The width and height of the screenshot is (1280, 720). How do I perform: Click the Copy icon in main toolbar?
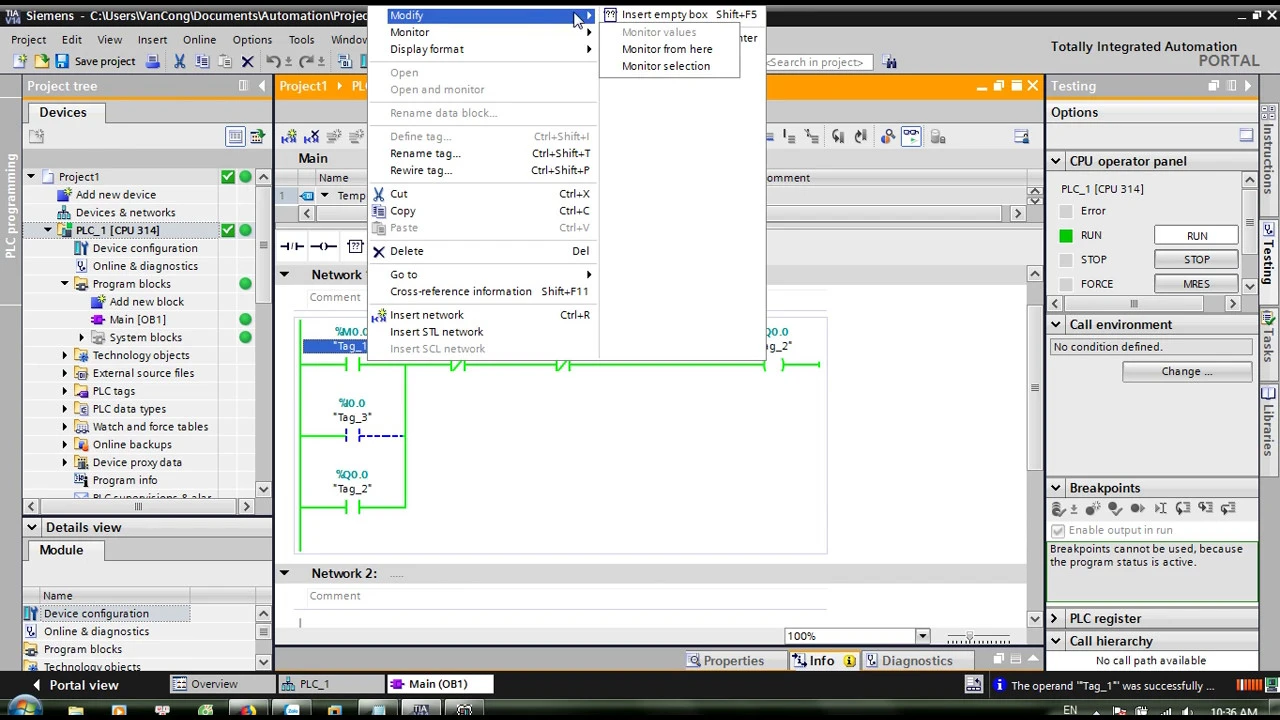[x=202, y=62]
